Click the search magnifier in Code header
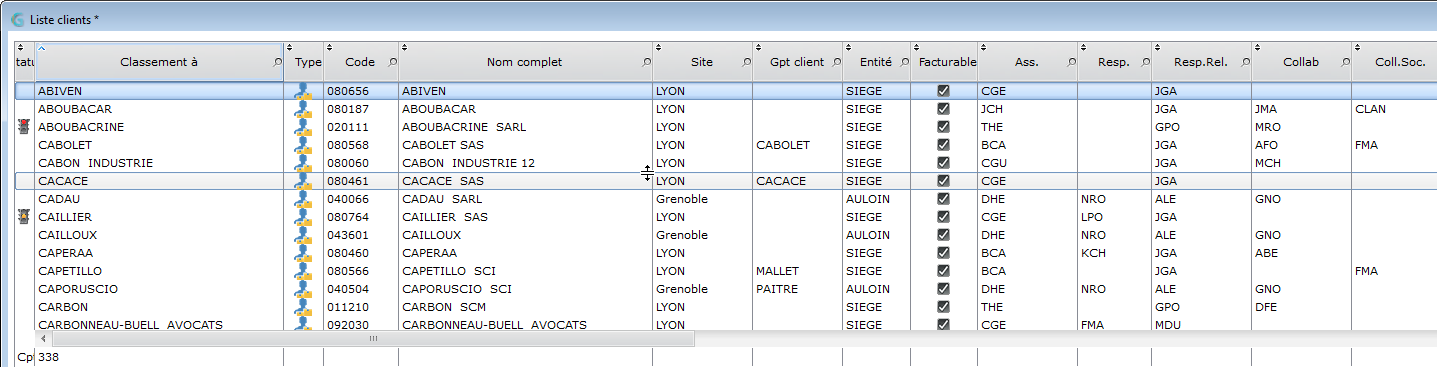The height and width of the screenshot is (367, 1437). tap(392, 63)
